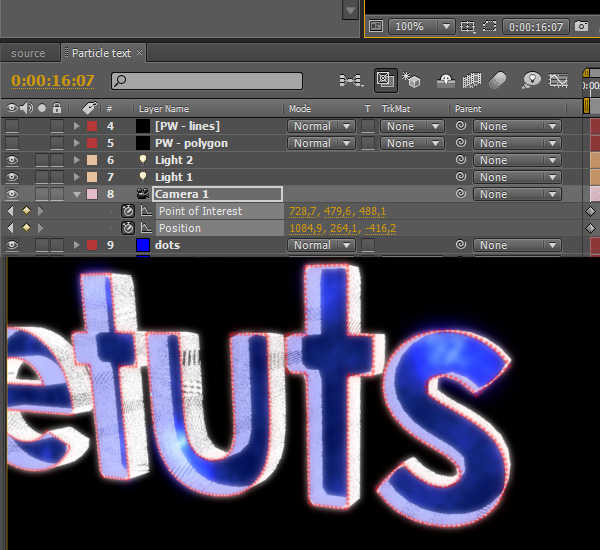Toggle the always preview this view button

tap(376, 26)
